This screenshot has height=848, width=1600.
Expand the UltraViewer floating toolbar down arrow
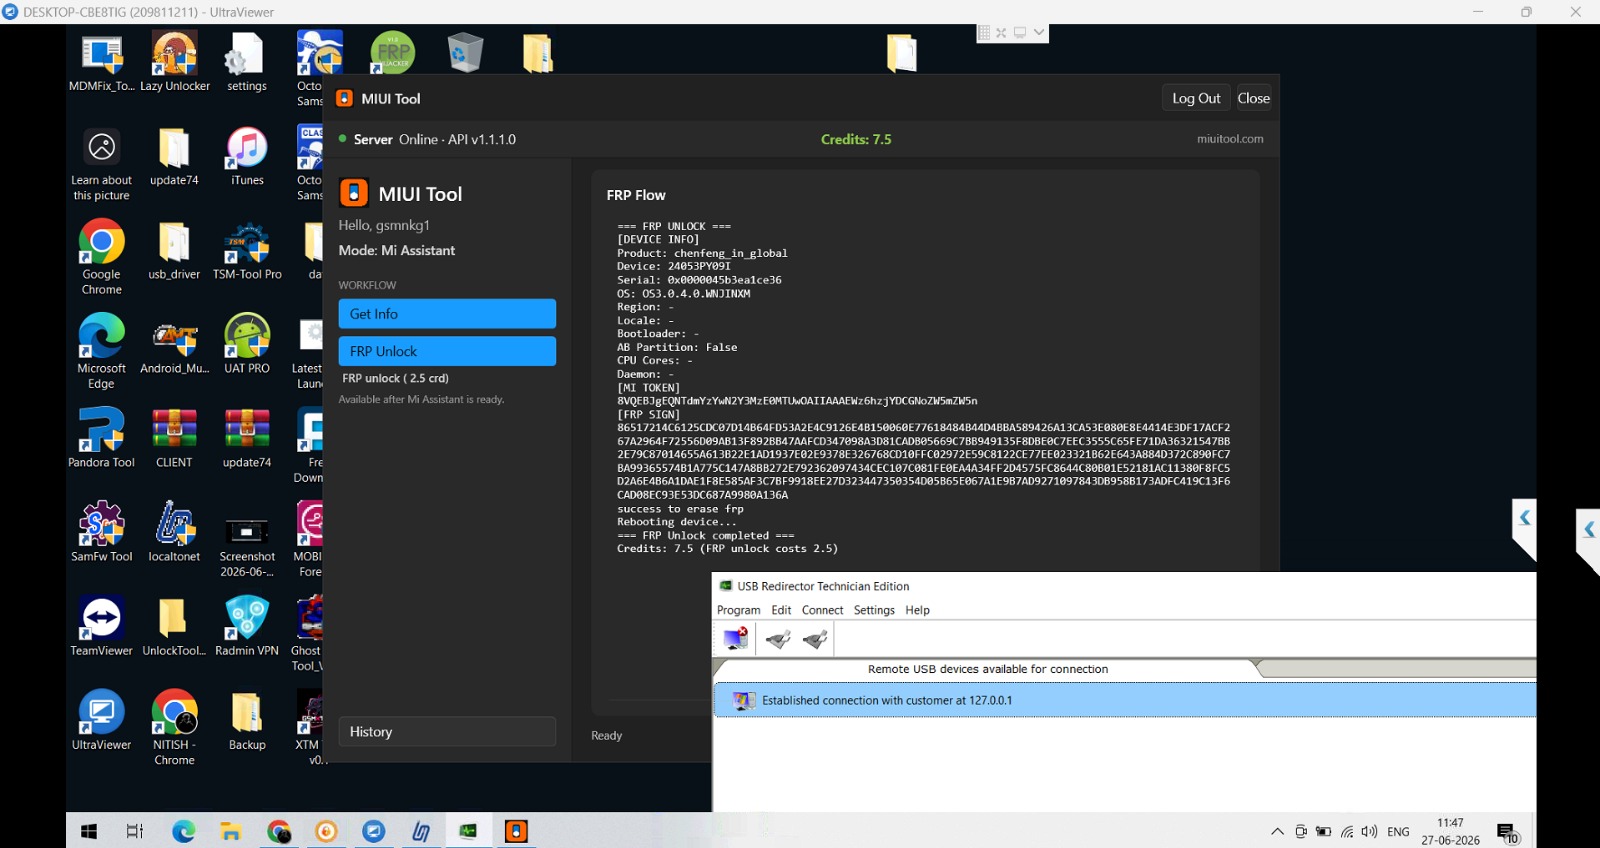[x=1039, y=33]
